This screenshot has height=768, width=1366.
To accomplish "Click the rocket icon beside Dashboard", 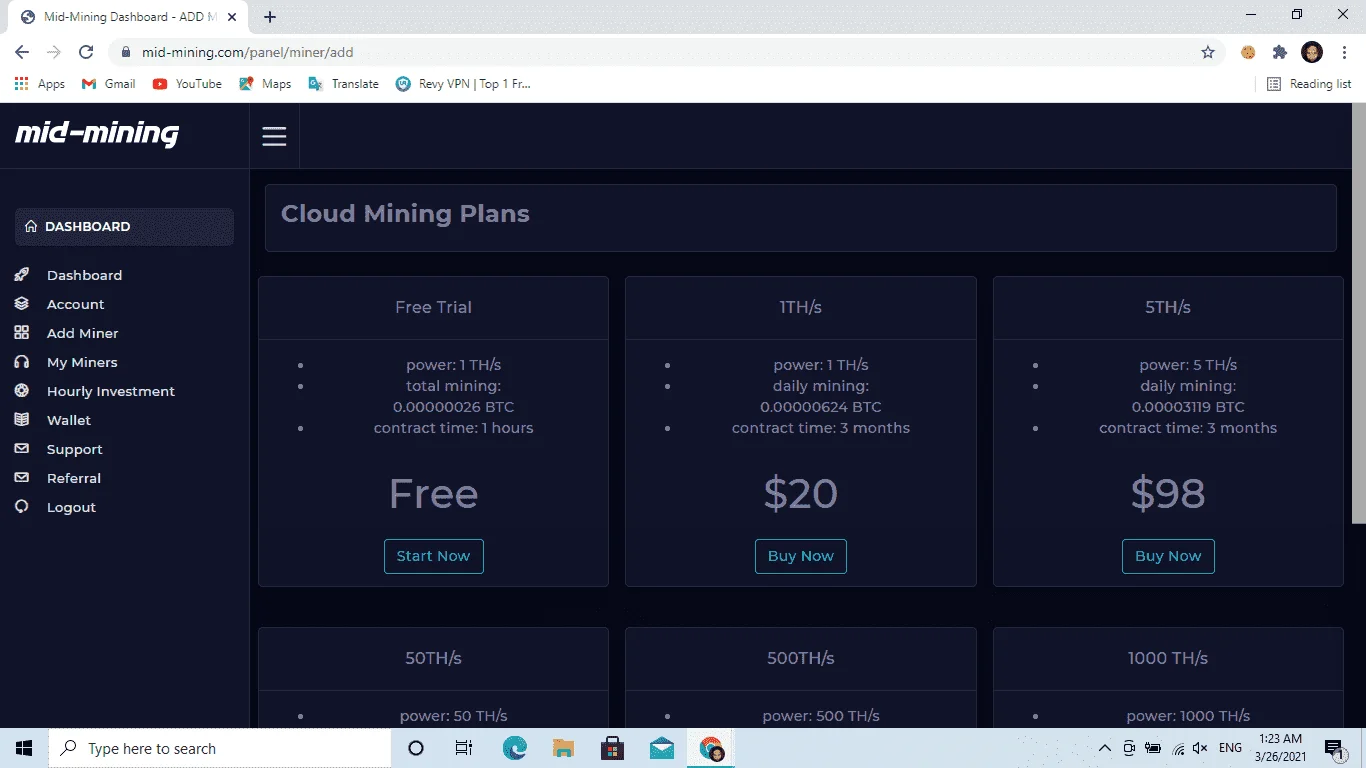I will pos(22,275).
